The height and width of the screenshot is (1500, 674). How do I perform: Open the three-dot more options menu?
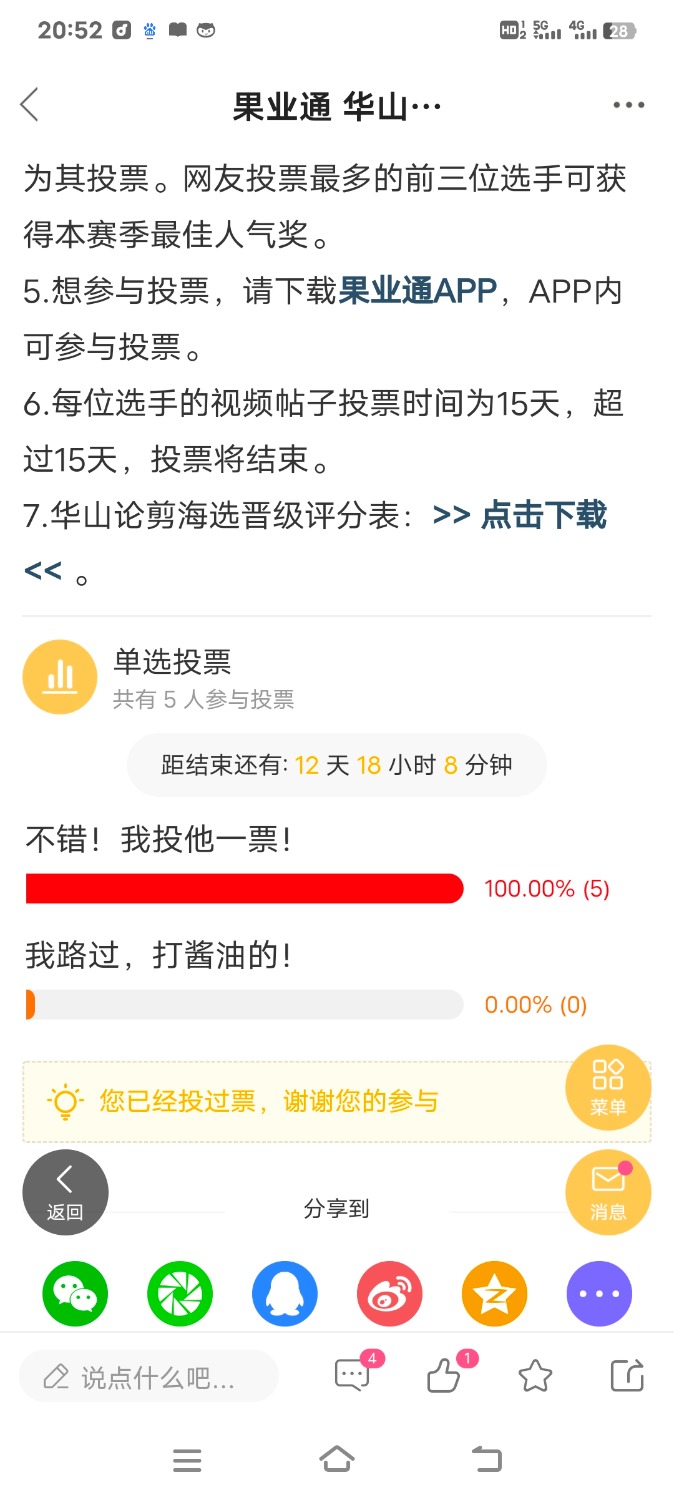pos(628,105)
